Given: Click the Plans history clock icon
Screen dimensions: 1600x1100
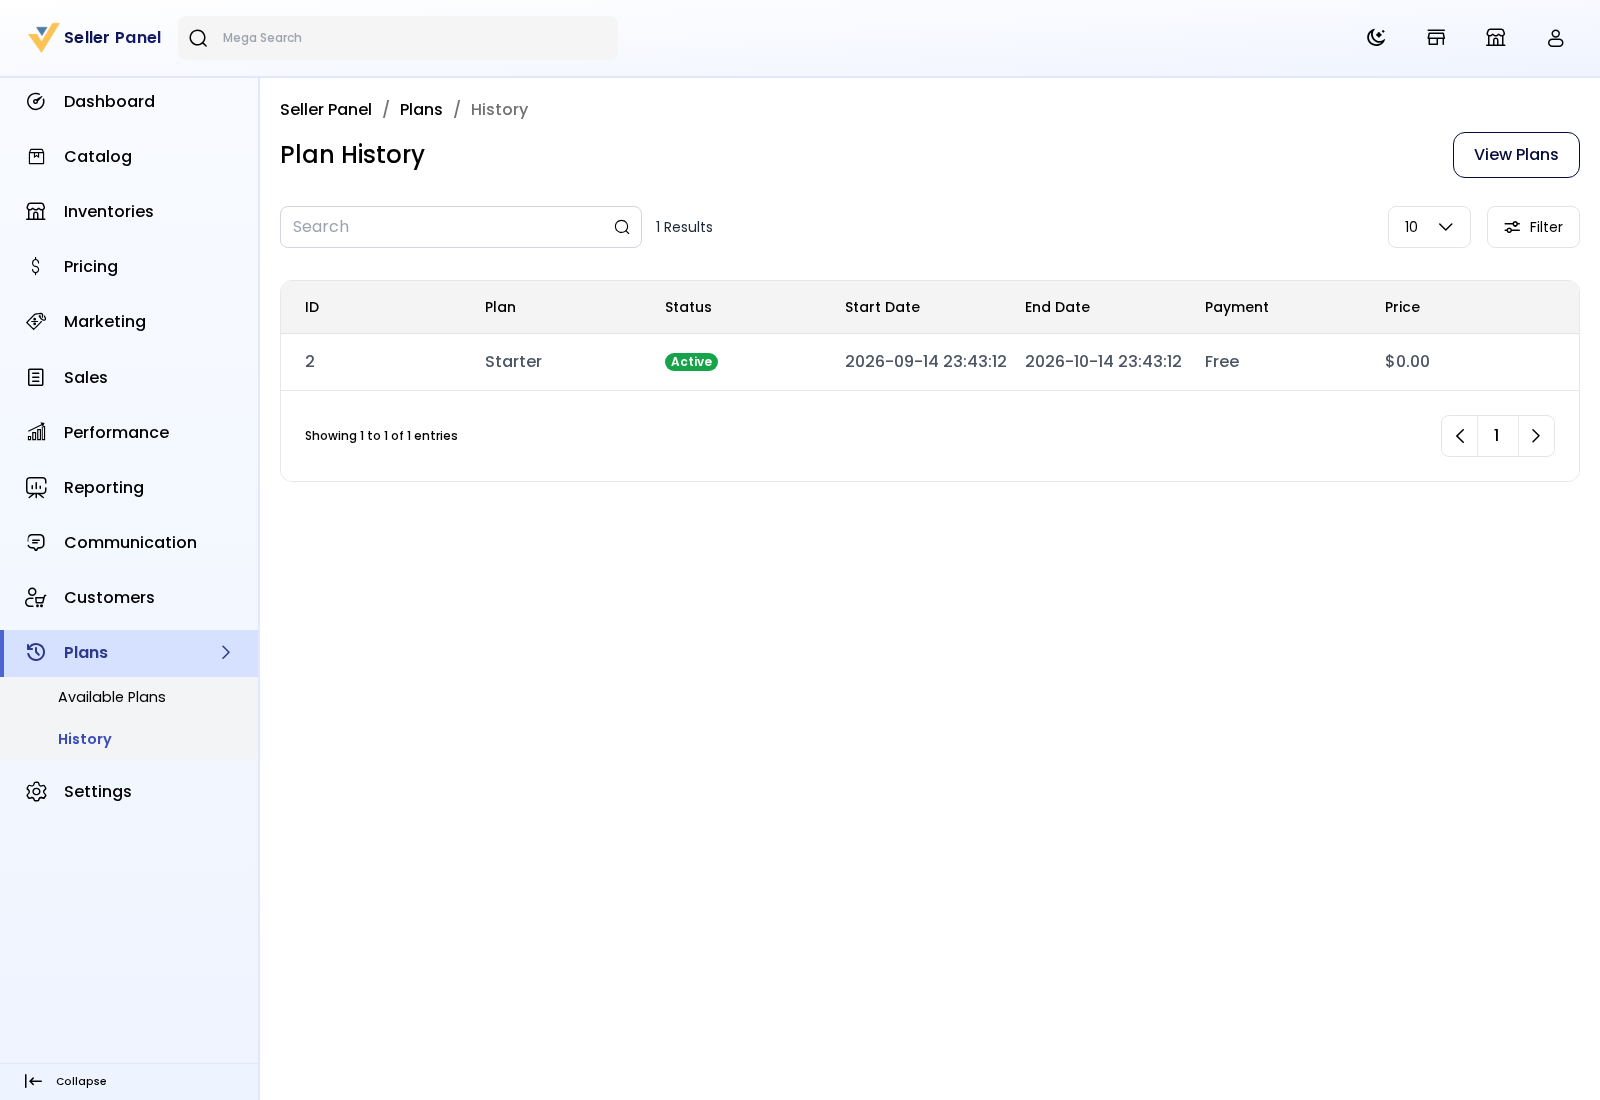Looking at the screenshot, I should (36, 653).
